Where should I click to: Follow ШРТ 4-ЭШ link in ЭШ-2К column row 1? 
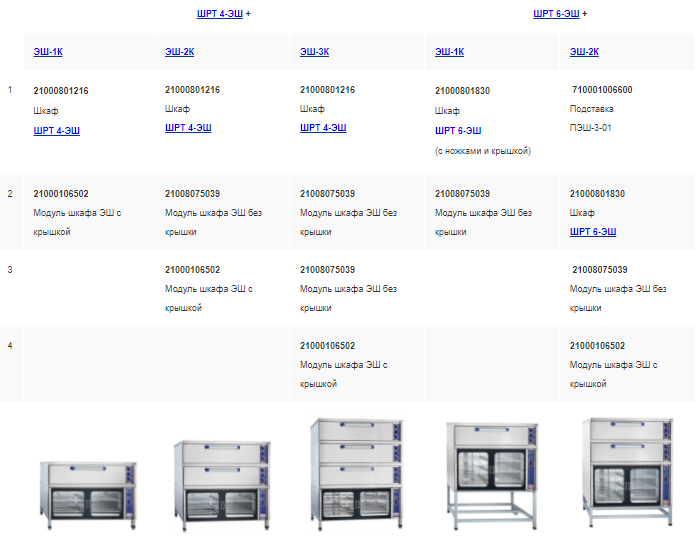click(x=188, y=128)
